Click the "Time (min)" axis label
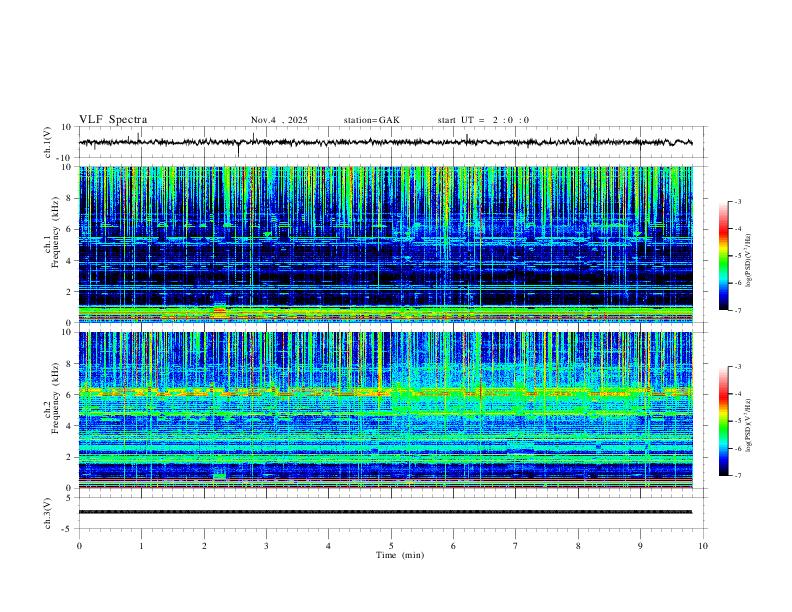This screenshot has width=792, height=612. pos(400,555)
